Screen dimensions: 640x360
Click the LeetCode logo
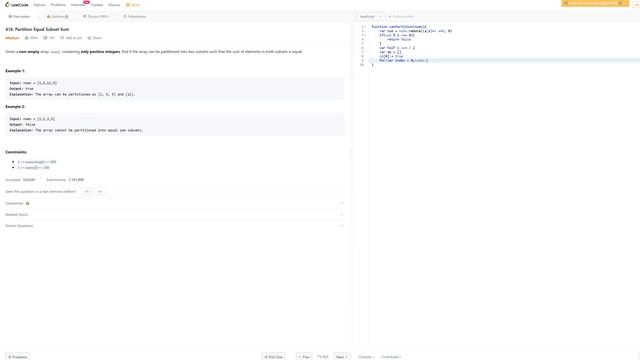click(x=17, y=5)
